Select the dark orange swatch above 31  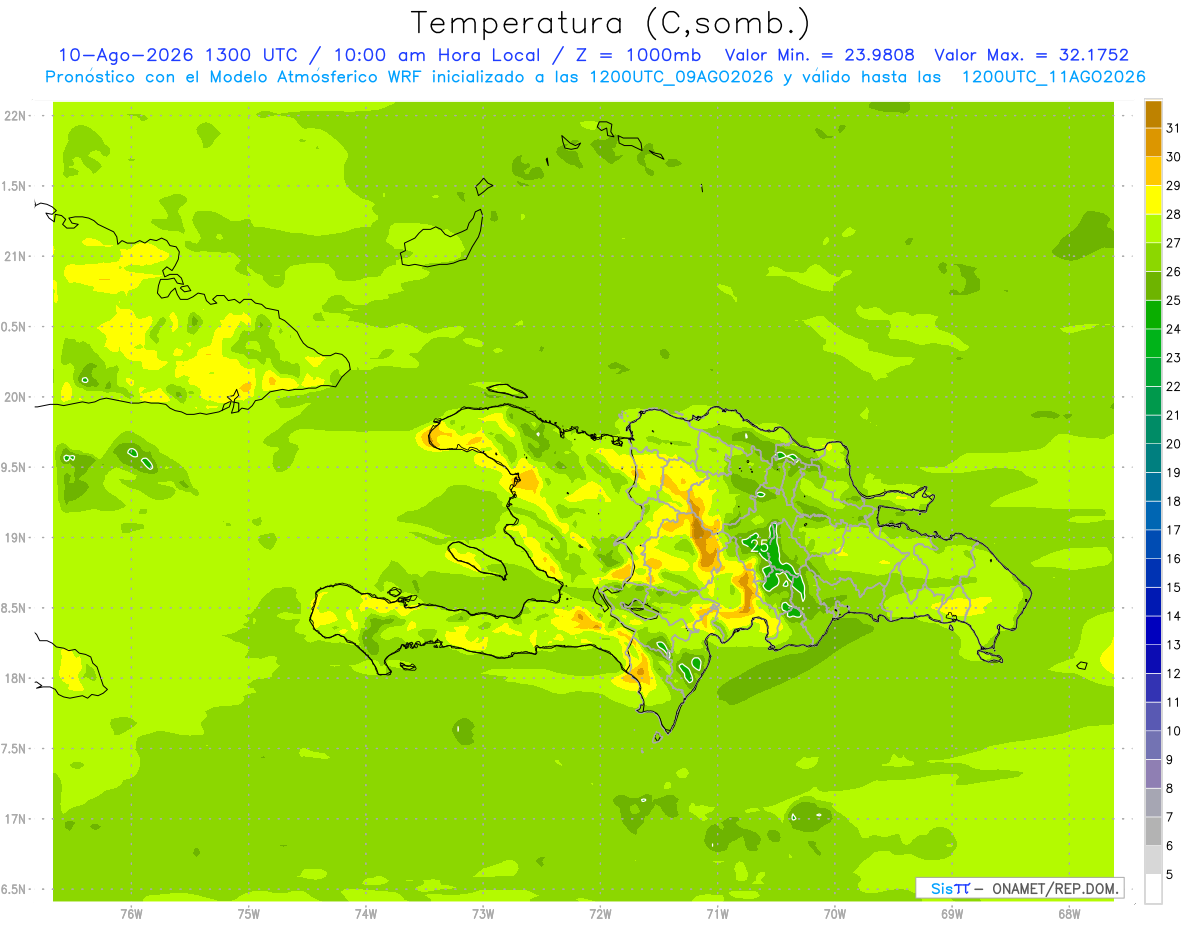point(1153,114)
